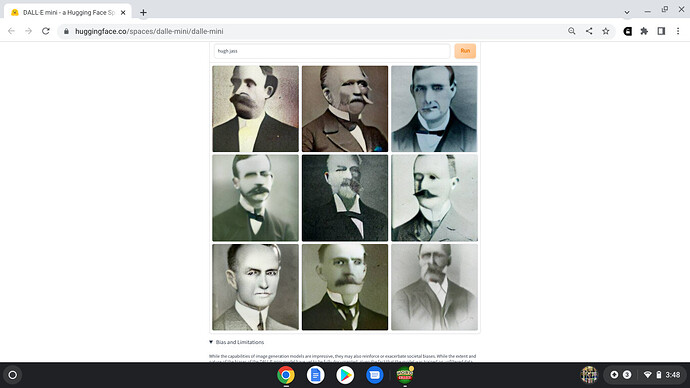The width and height of the screenshot is (690, 388).
Task: Open the Chrome three-dot menu
Action: [x=678, y=31]
